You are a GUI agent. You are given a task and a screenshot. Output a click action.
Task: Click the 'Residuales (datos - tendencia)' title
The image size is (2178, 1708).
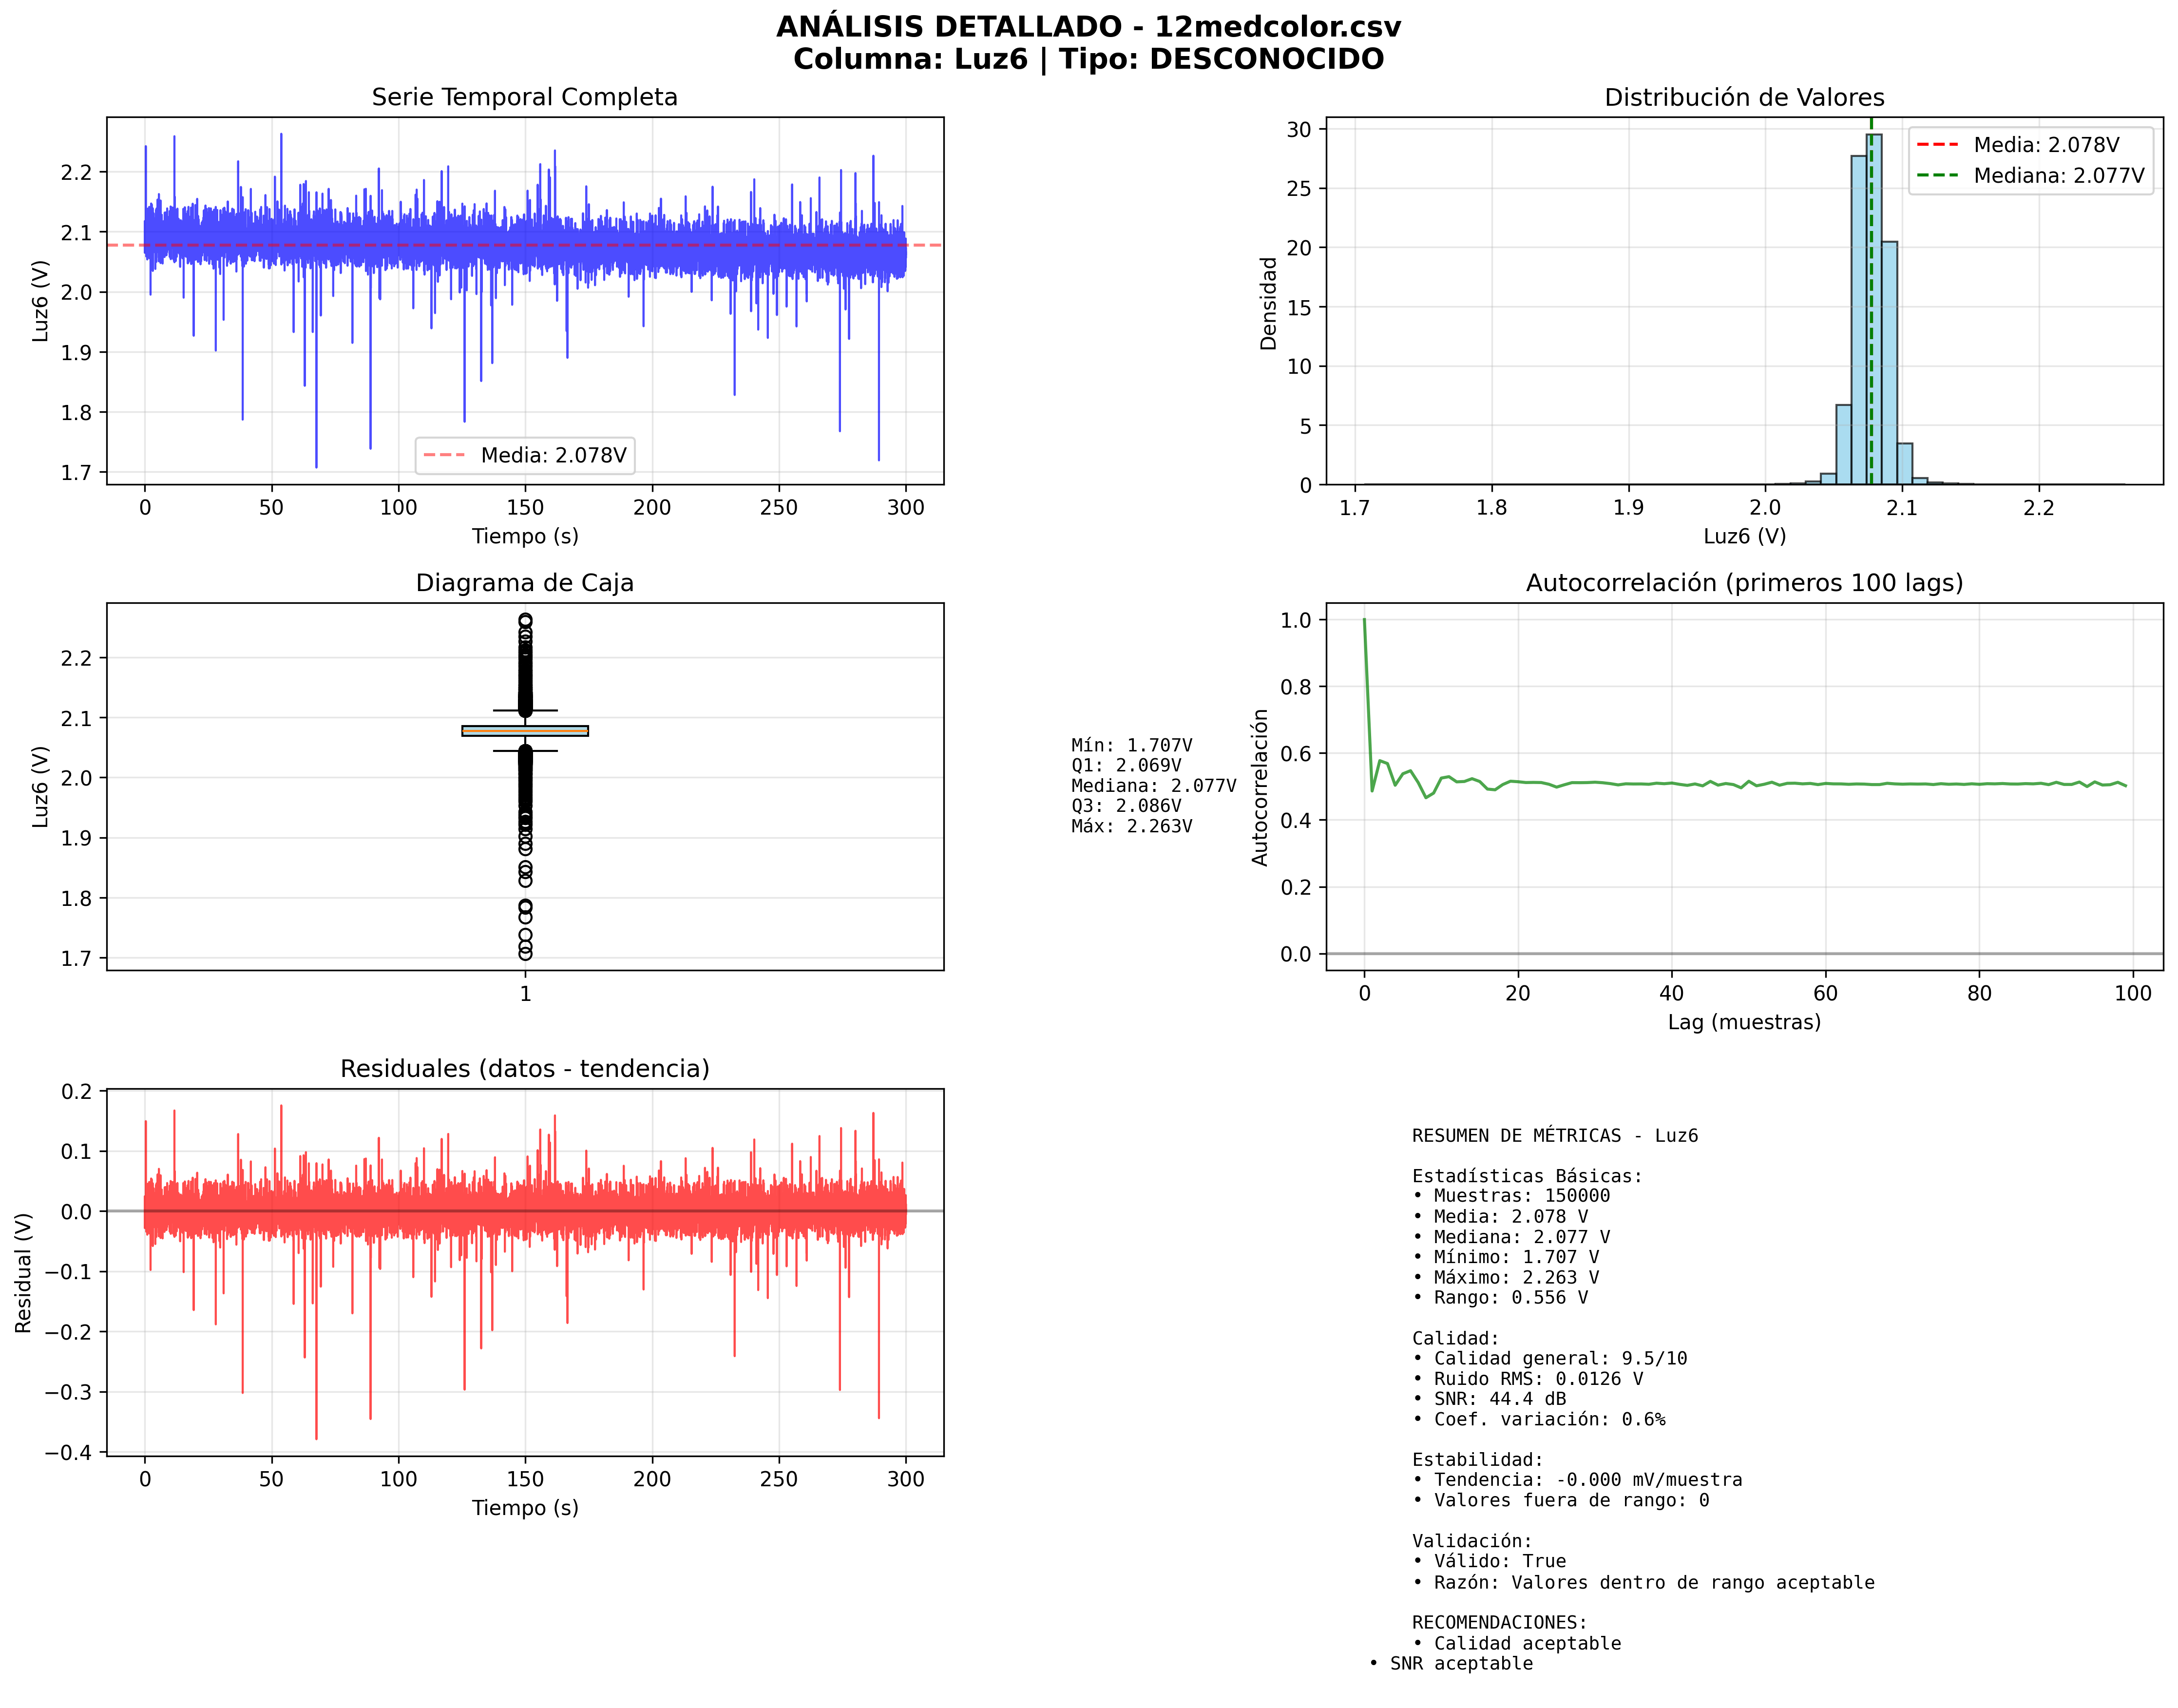point(524,1069)
